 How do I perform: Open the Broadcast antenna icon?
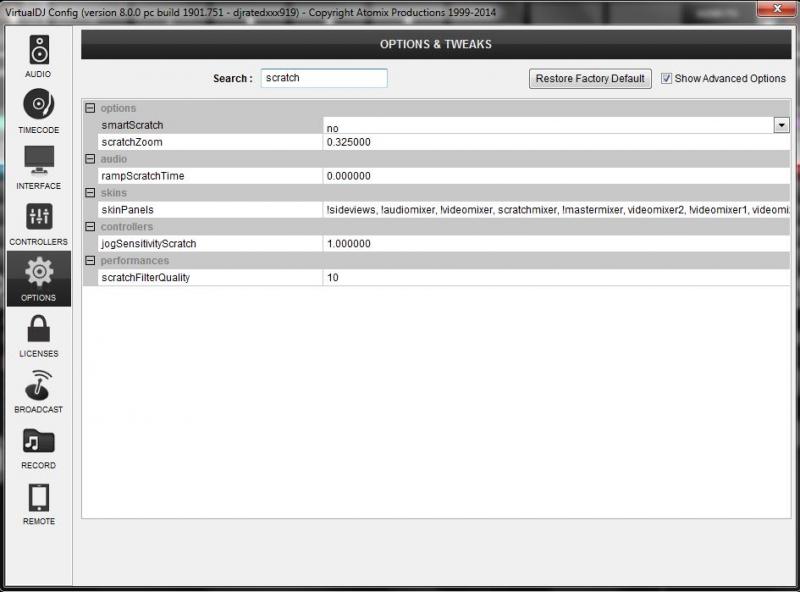(x=39, y=385)
